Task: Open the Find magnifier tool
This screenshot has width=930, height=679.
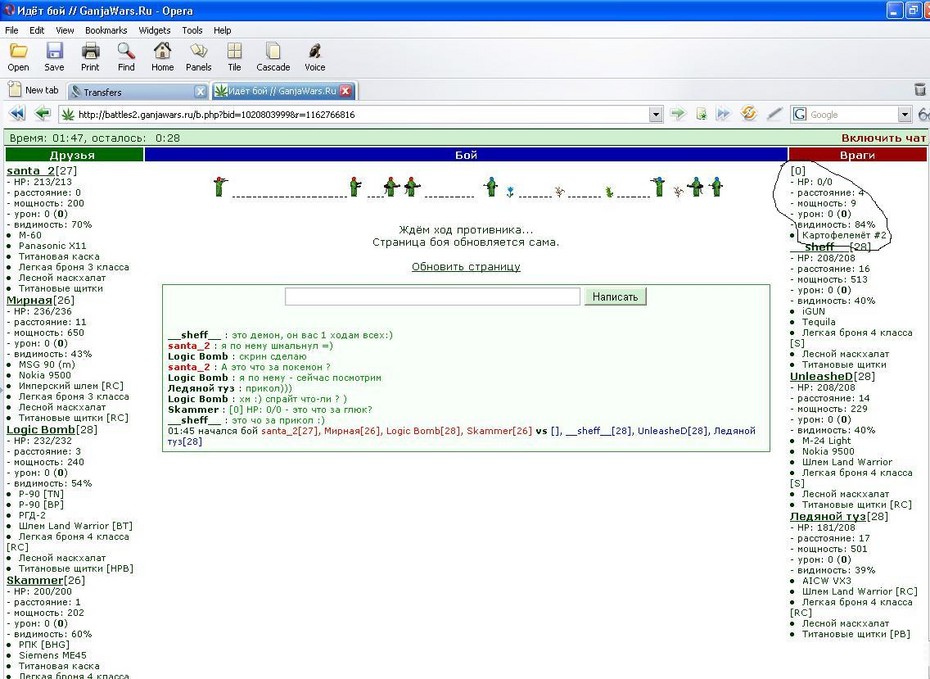Action: pos(126,51)
